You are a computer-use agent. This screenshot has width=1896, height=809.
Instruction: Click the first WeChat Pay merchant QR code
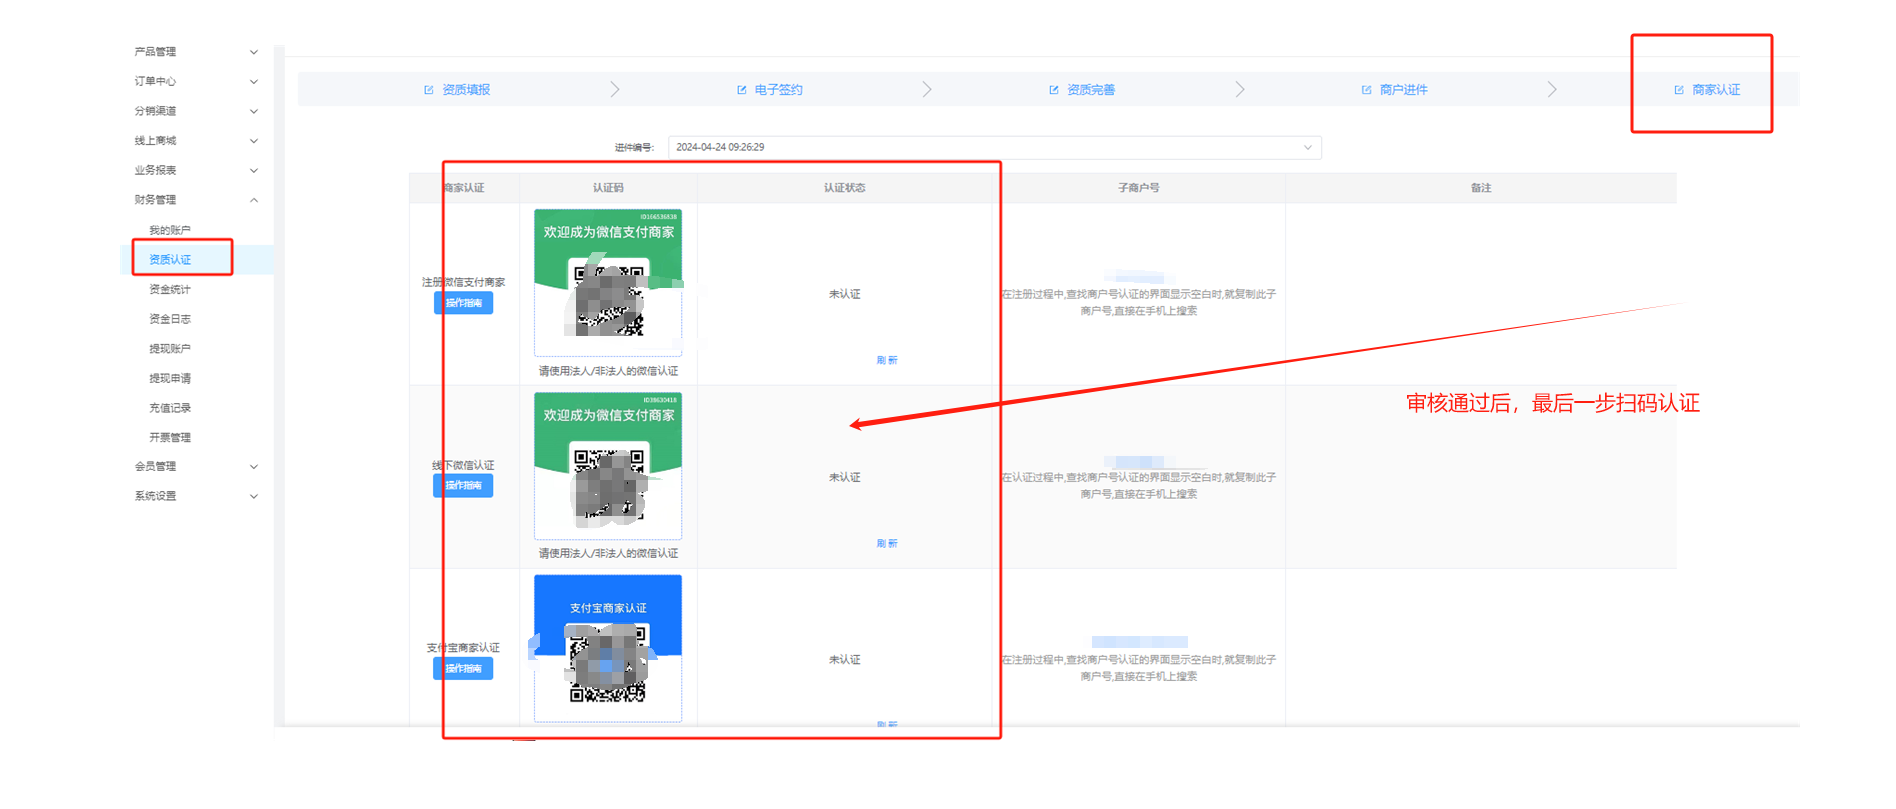tap(608, 298)
